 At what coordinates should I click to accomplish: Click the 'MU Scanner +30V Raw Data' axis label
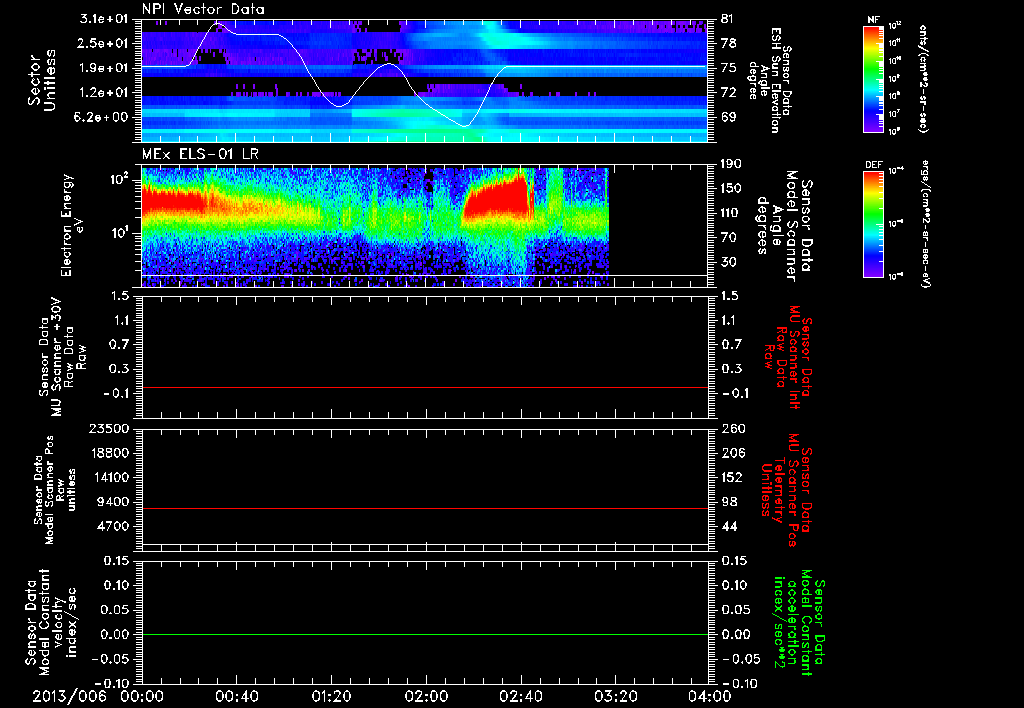click(x=62, y=357)
